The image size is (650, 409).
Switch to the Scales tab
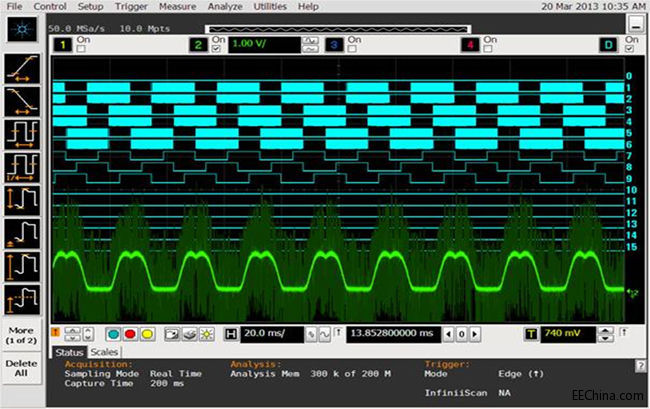(103, 352)
